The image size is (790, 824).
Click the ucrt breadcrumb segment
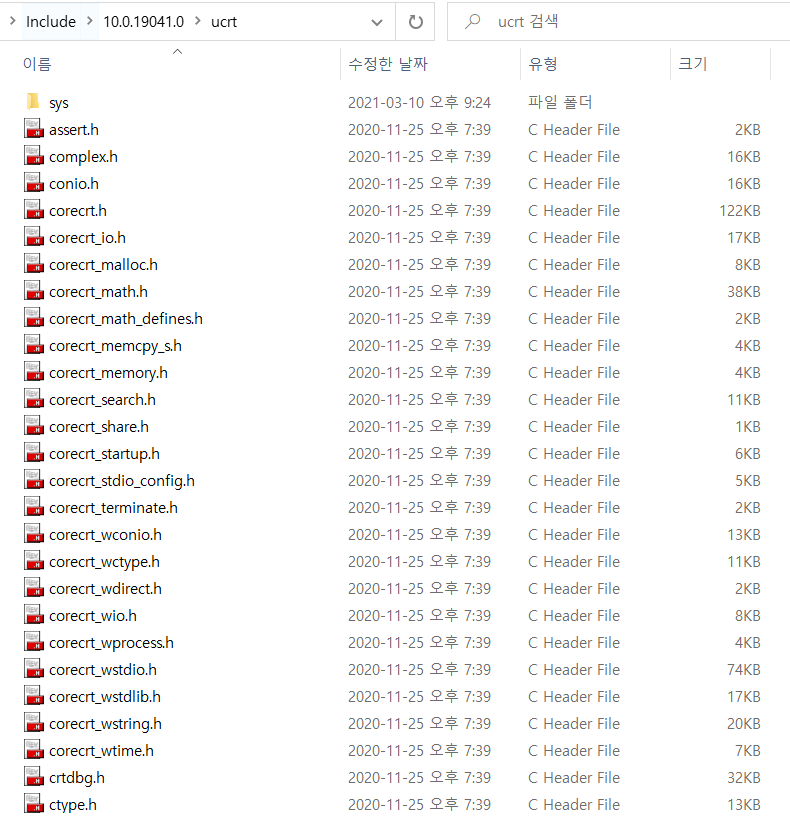coord(224,22)
